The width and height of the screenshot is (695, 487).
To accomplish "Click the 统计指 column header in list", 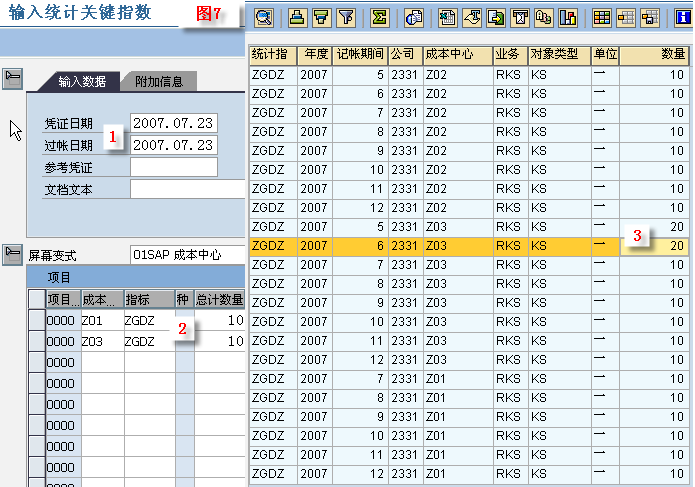I will tap(273, 55).
